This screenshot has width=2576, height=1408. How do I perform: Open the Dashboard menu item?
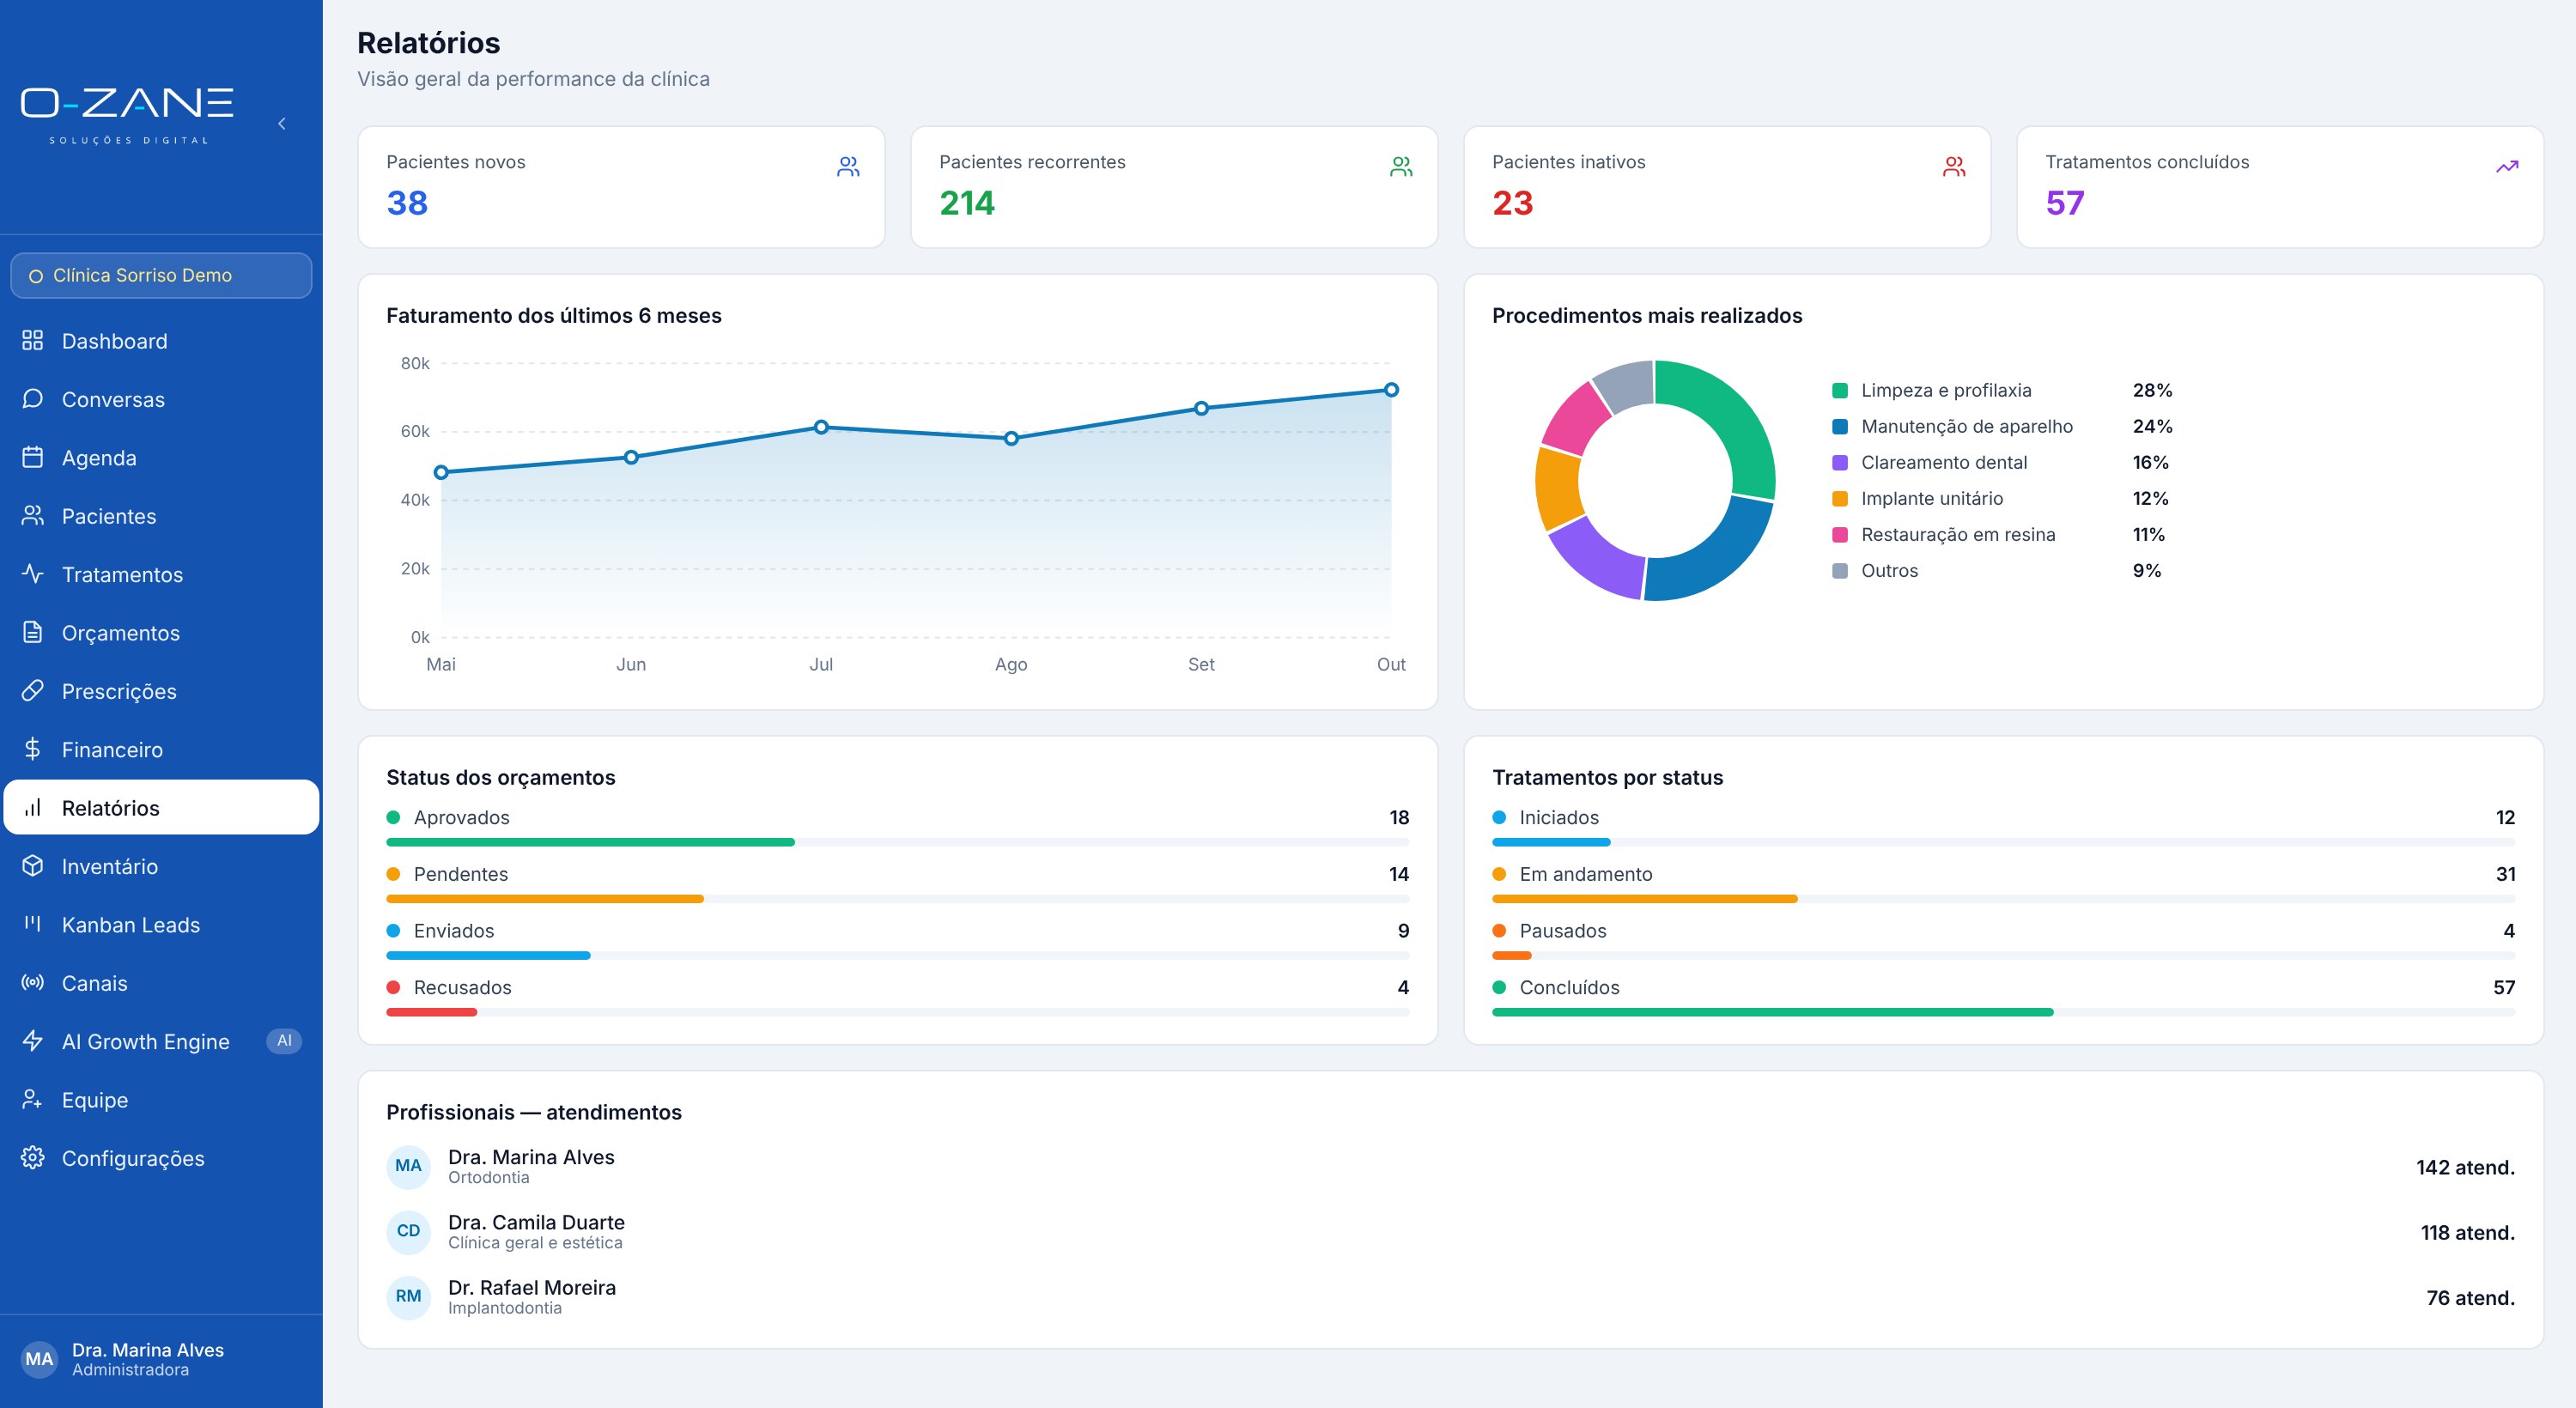point(161,341)
